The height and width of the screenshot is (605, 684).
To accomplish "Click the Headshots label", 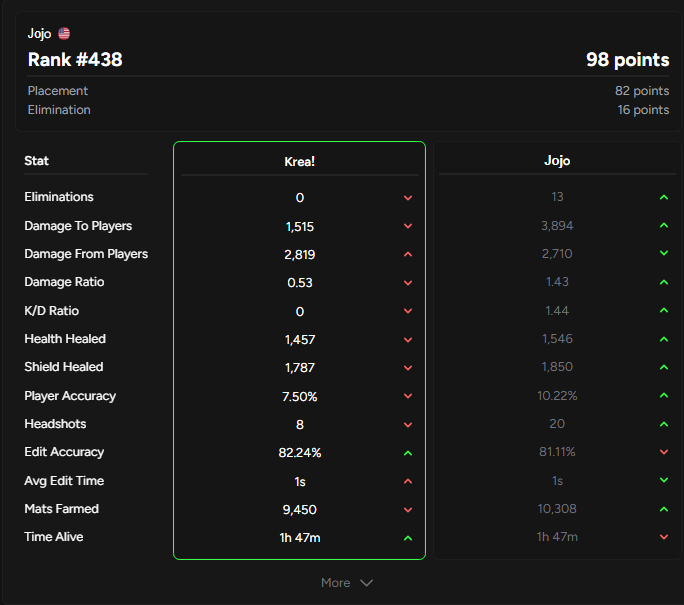I will click(x=55, y=424).
